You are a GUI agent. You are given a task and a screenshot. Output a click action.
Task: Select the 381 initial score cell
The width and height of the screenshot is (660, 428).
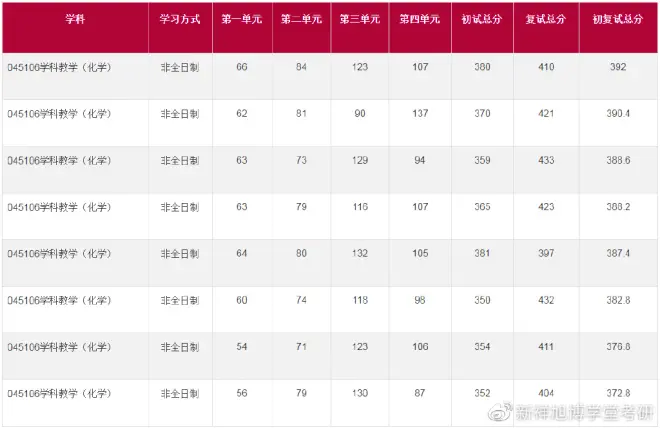click(x=482, y=253)
